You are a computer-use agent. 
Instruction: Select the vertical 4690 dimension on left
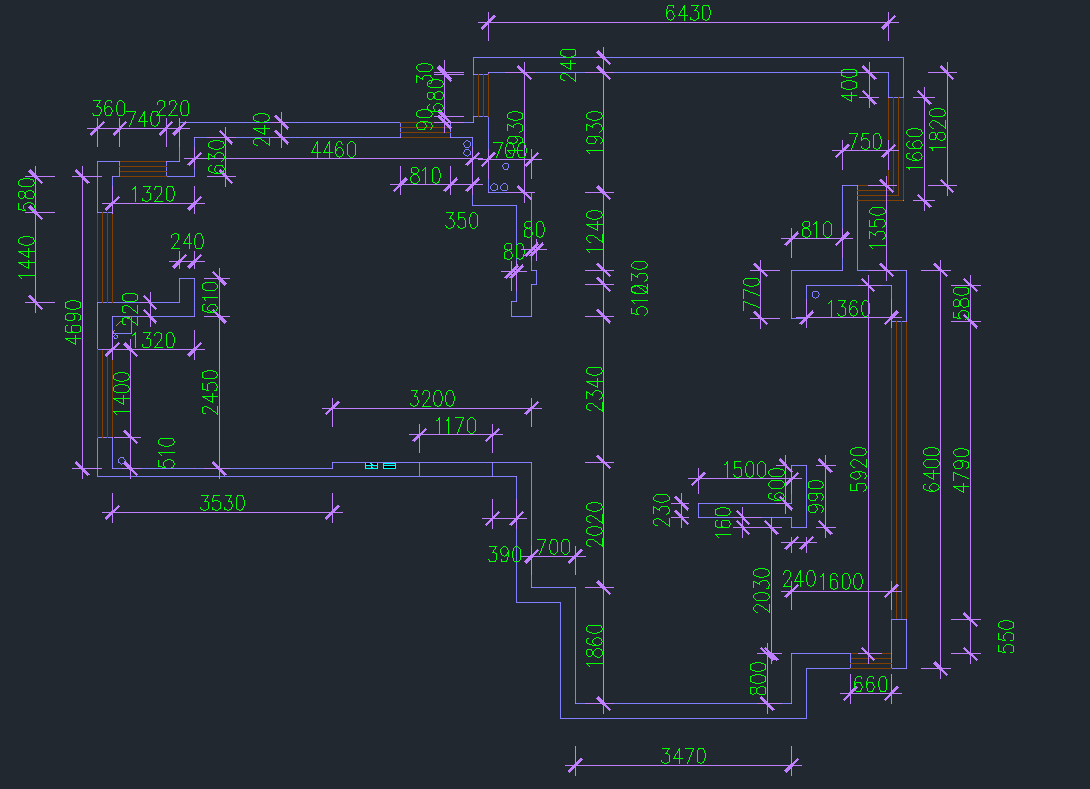point(73,322)
